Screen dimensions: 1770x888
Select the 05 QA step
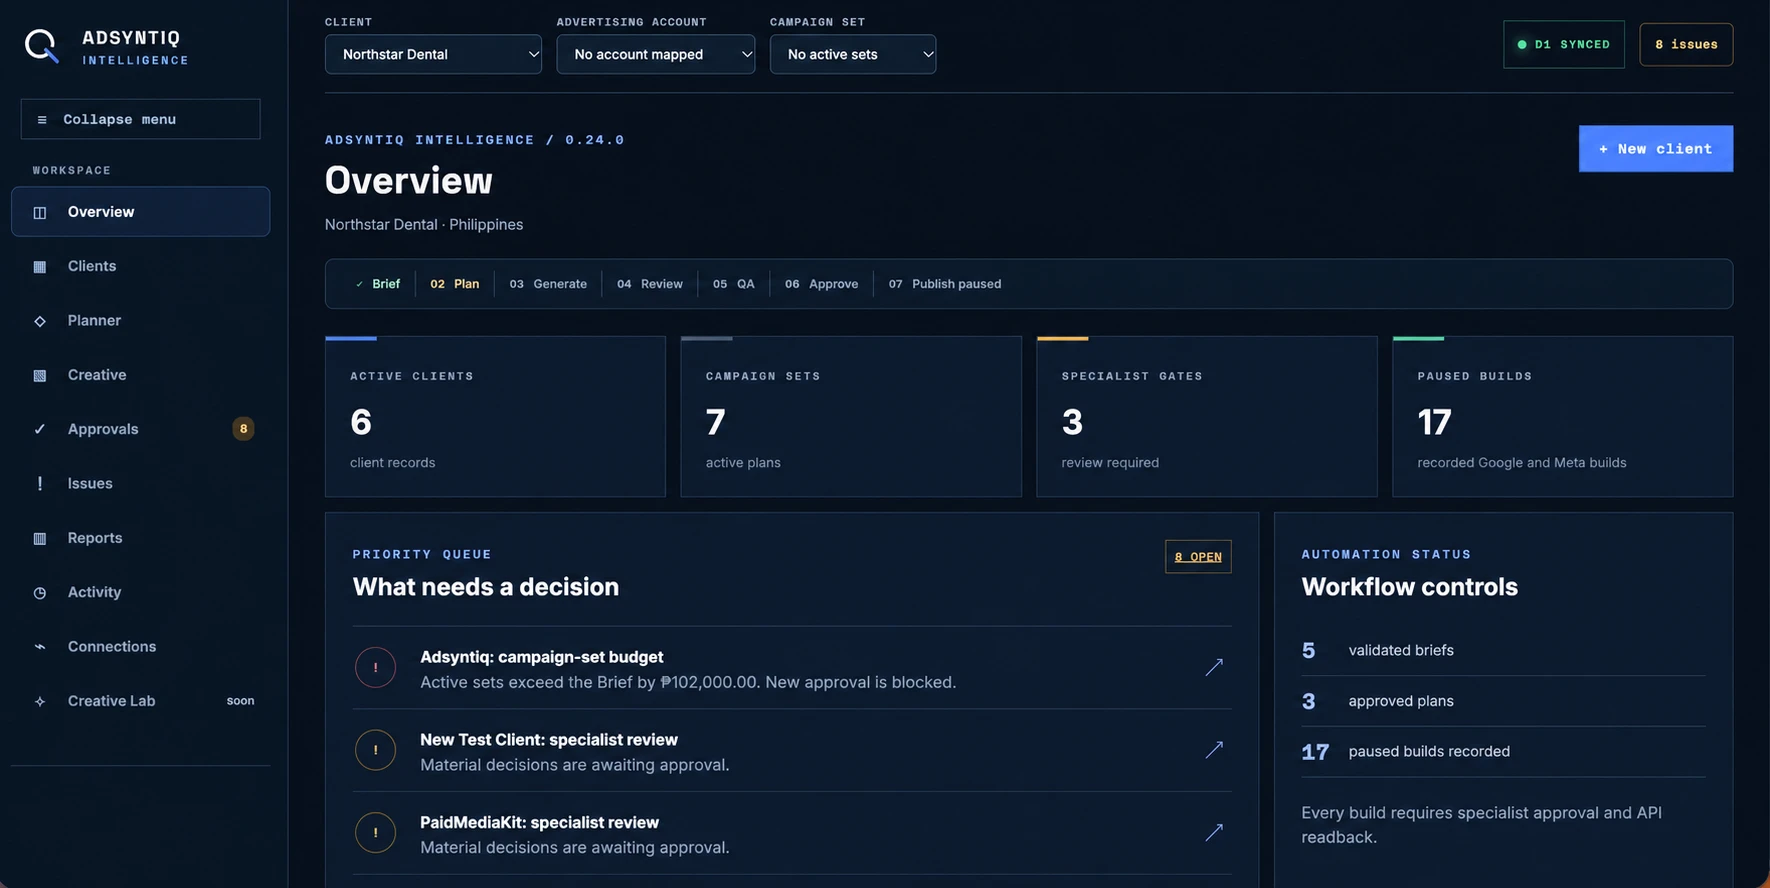click(x=734, y=284)
